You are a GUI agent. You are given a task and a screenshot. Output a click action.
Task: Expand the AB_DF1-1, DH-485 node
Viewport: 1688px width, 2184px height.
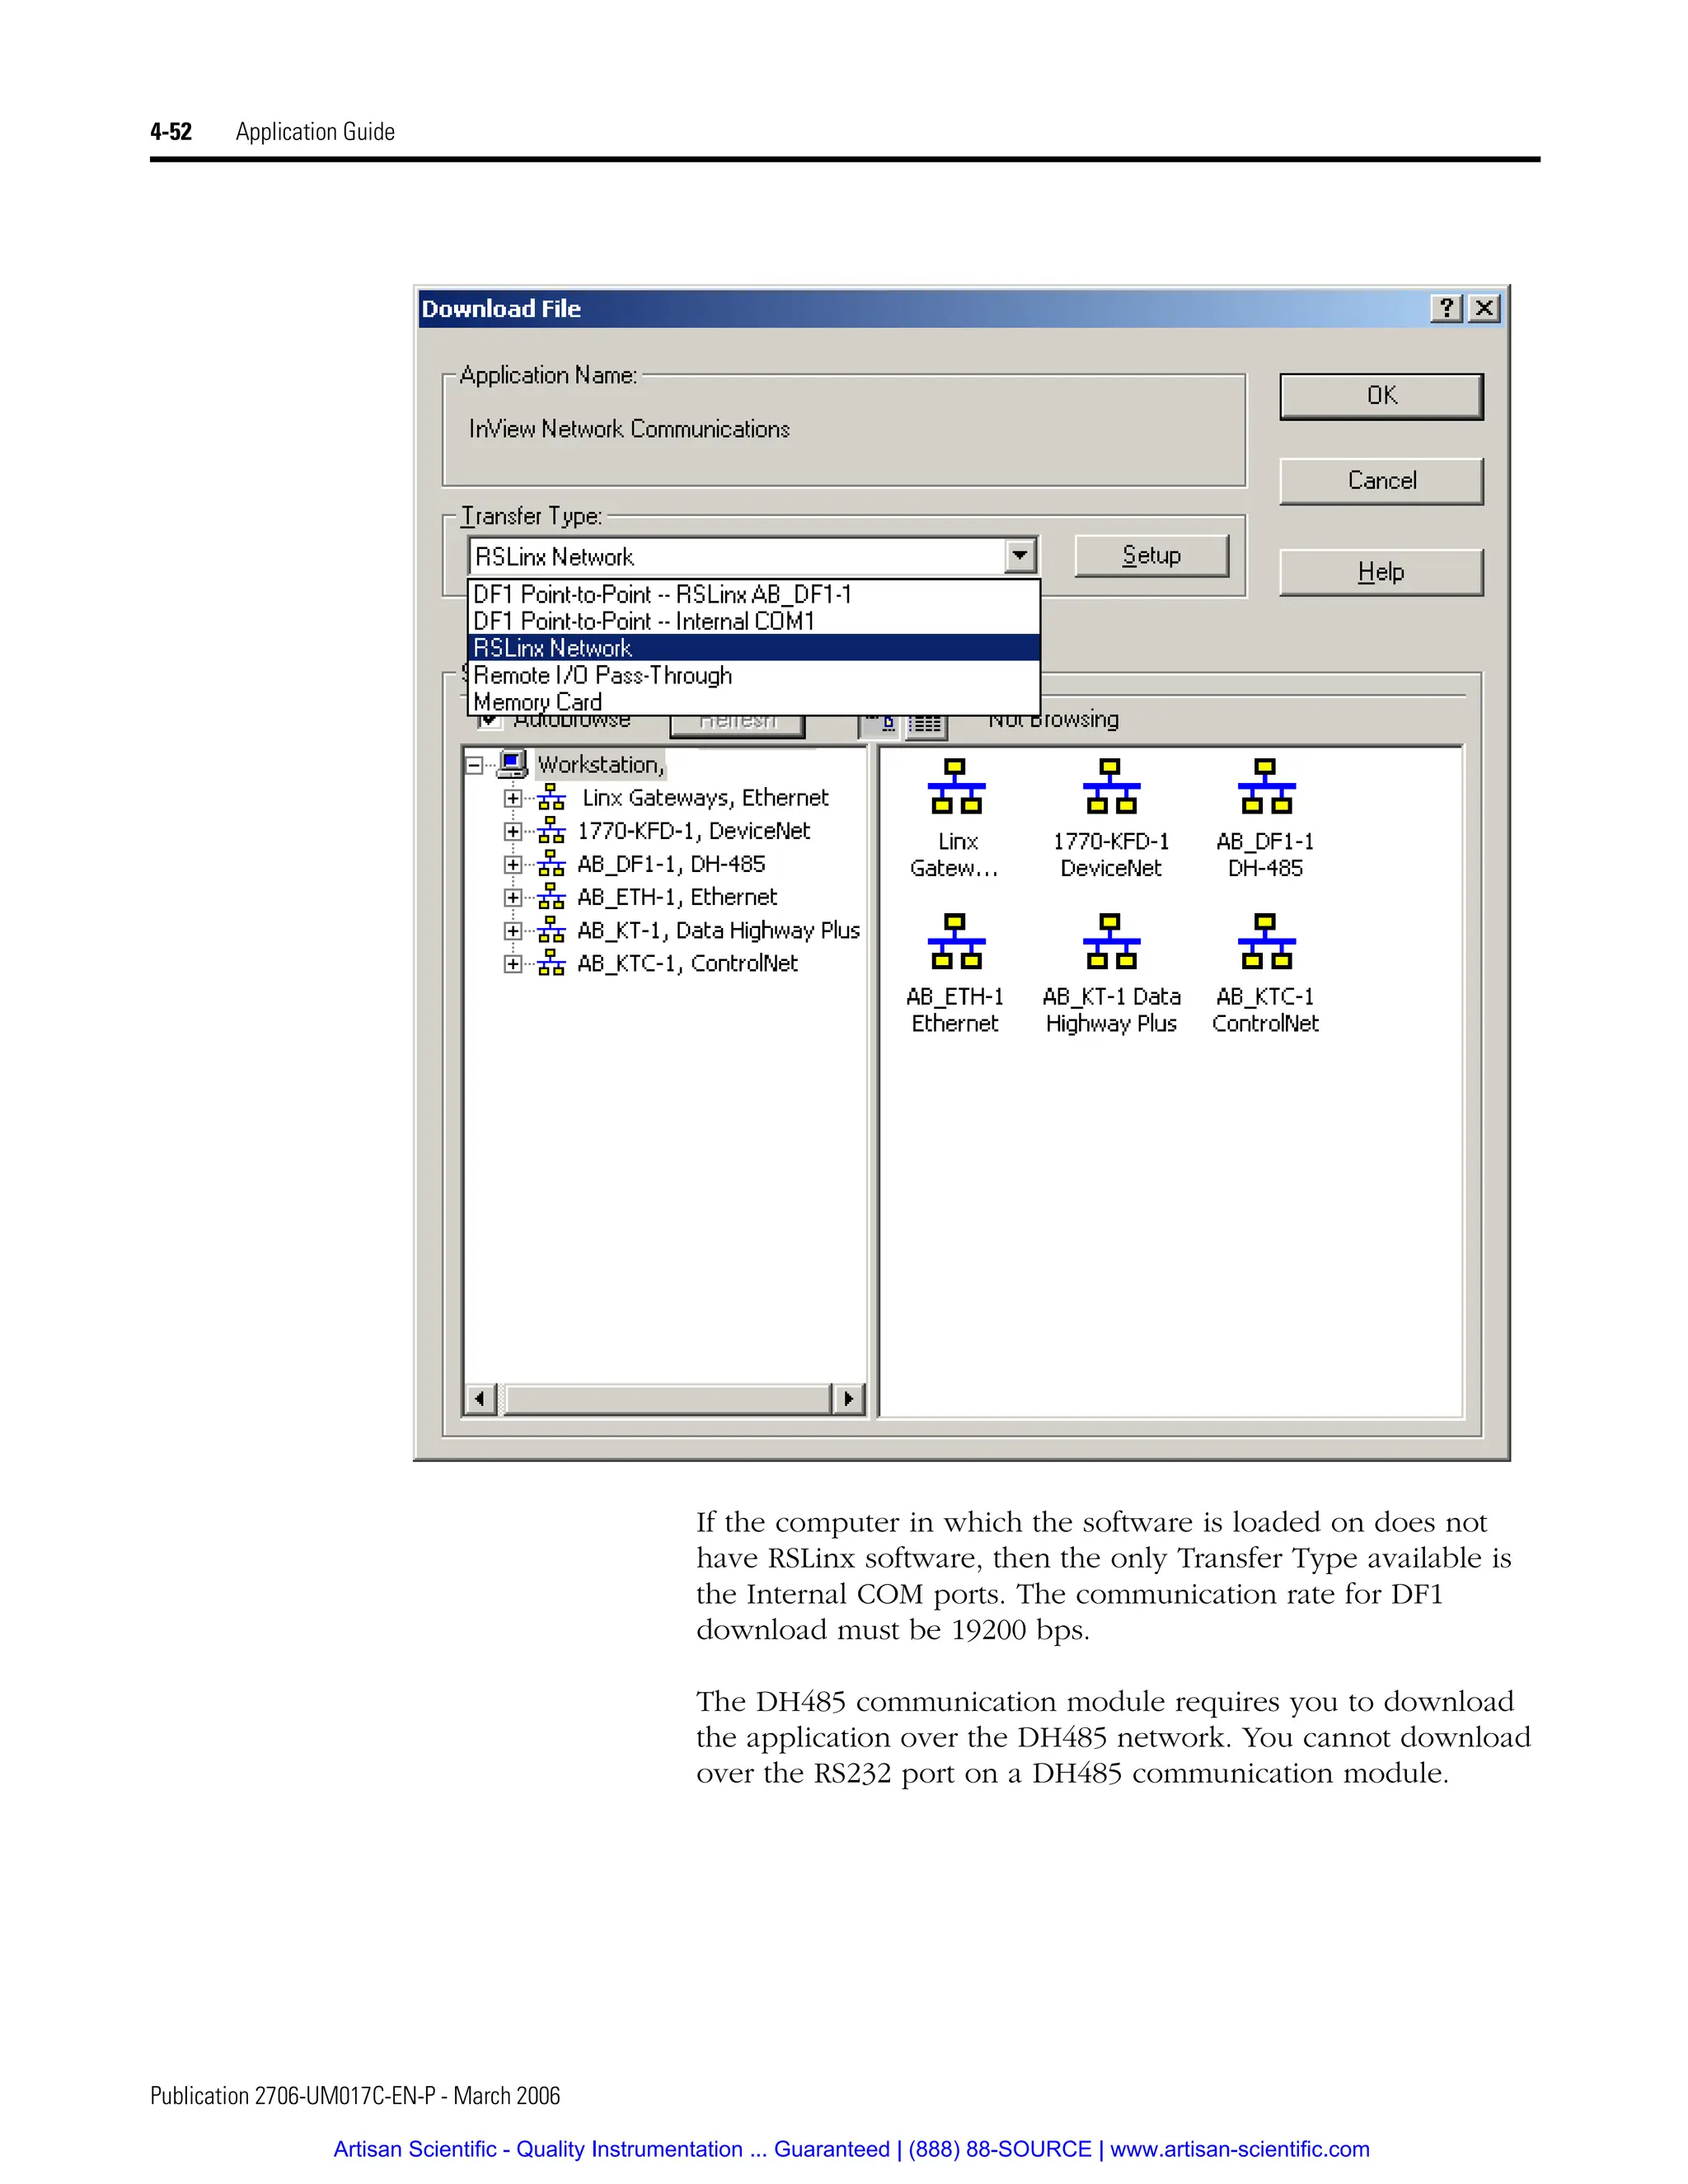click(512, 864)
